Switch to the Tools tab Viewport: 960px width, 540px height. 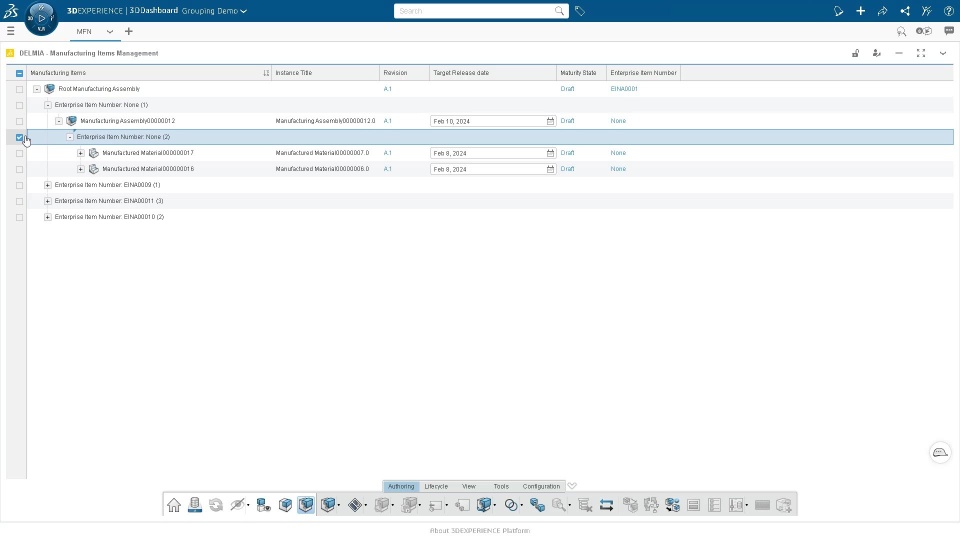501,486
